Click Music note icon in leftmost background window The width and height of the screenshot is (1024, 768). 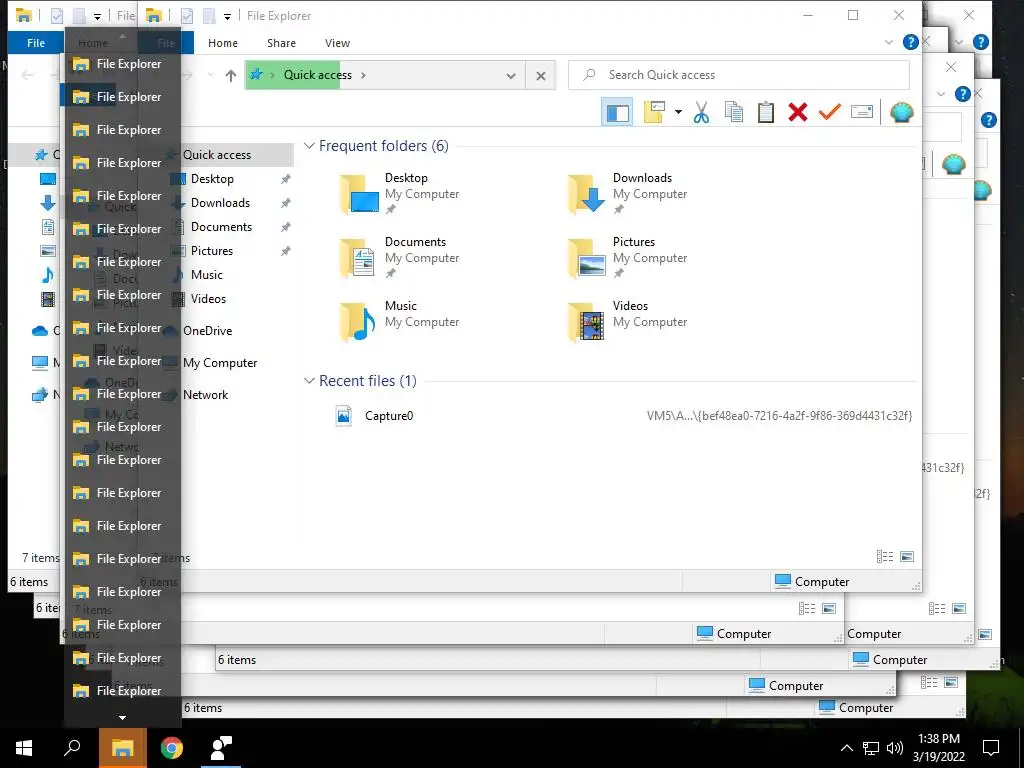point(48,275)
